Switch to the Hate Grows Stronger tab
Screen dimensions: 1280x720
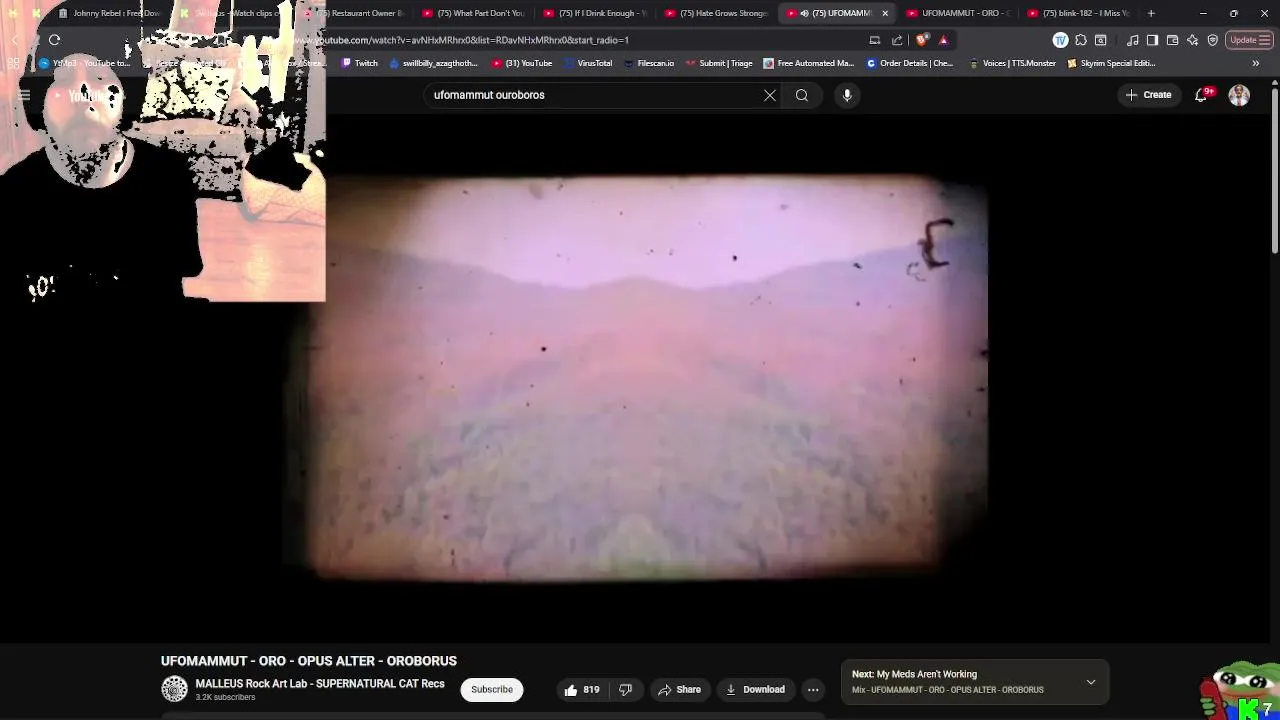(716, 13)
